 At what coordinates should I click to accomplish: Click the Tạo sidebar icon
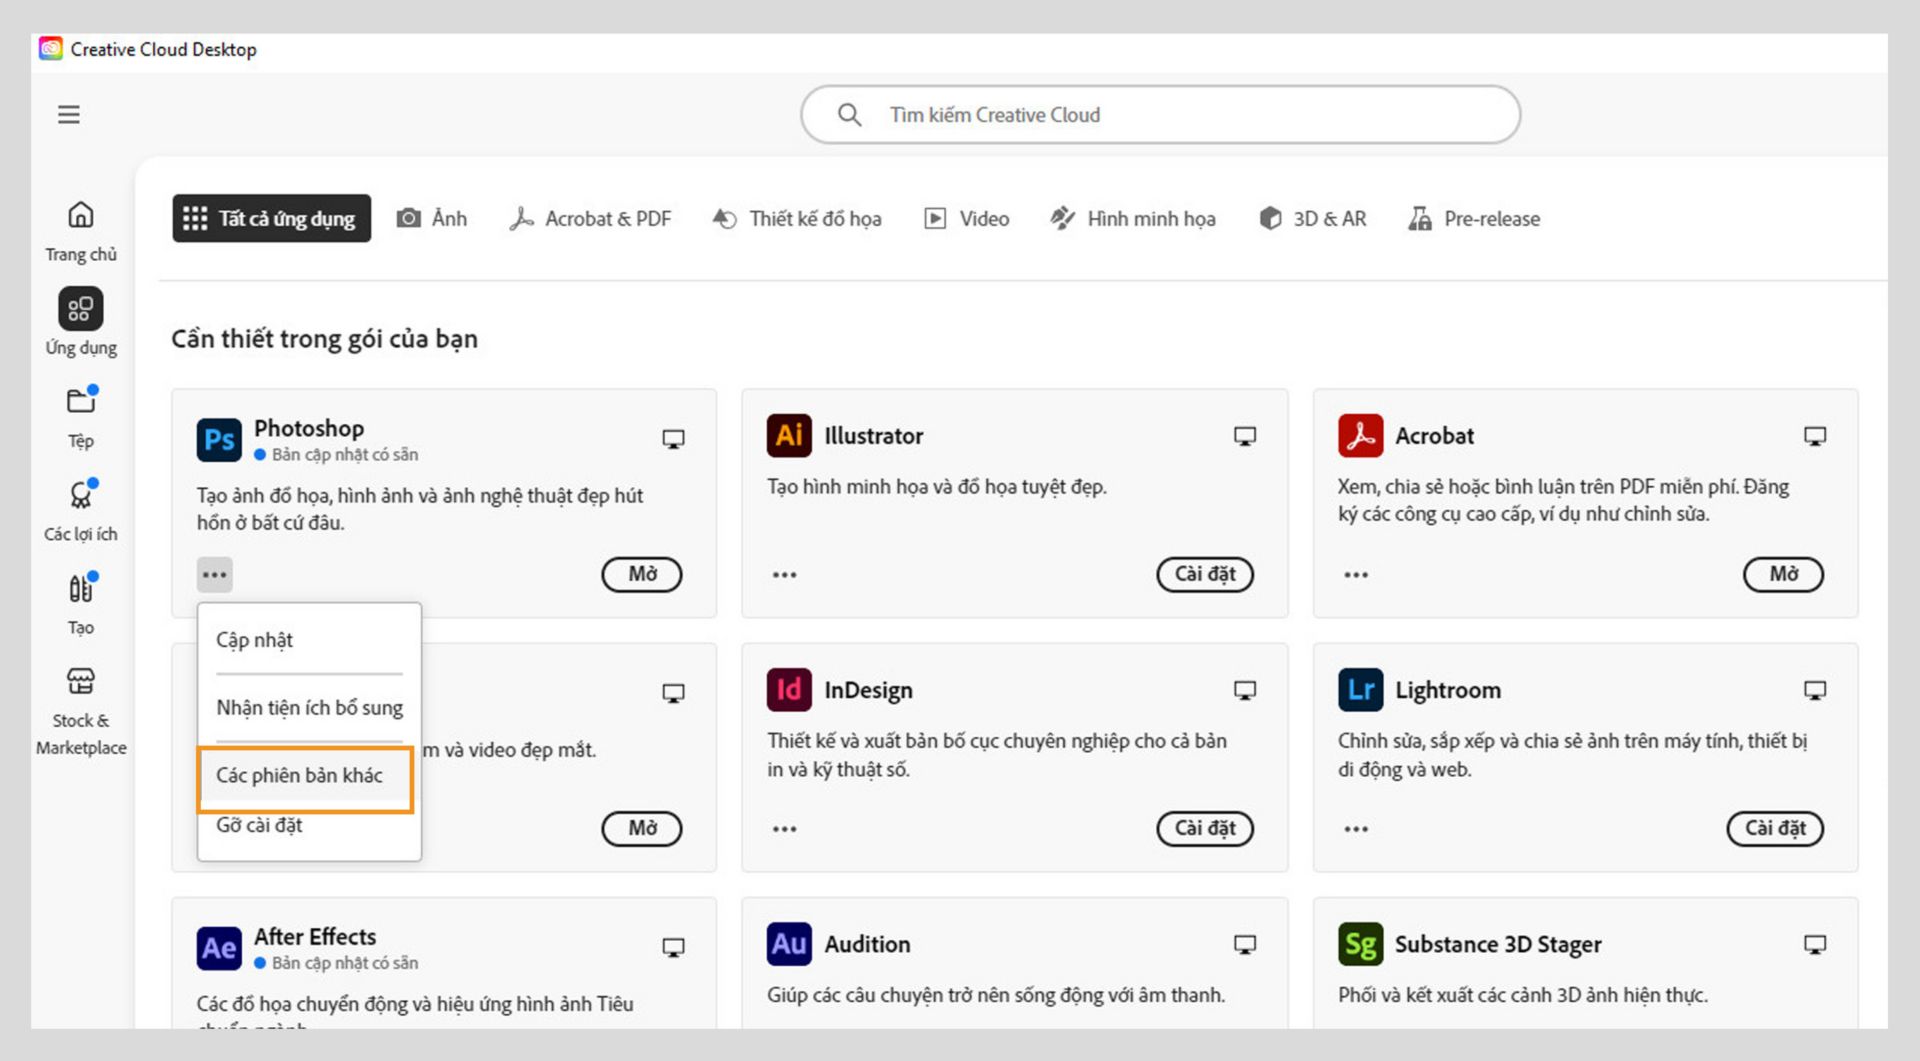click(81, 589)
